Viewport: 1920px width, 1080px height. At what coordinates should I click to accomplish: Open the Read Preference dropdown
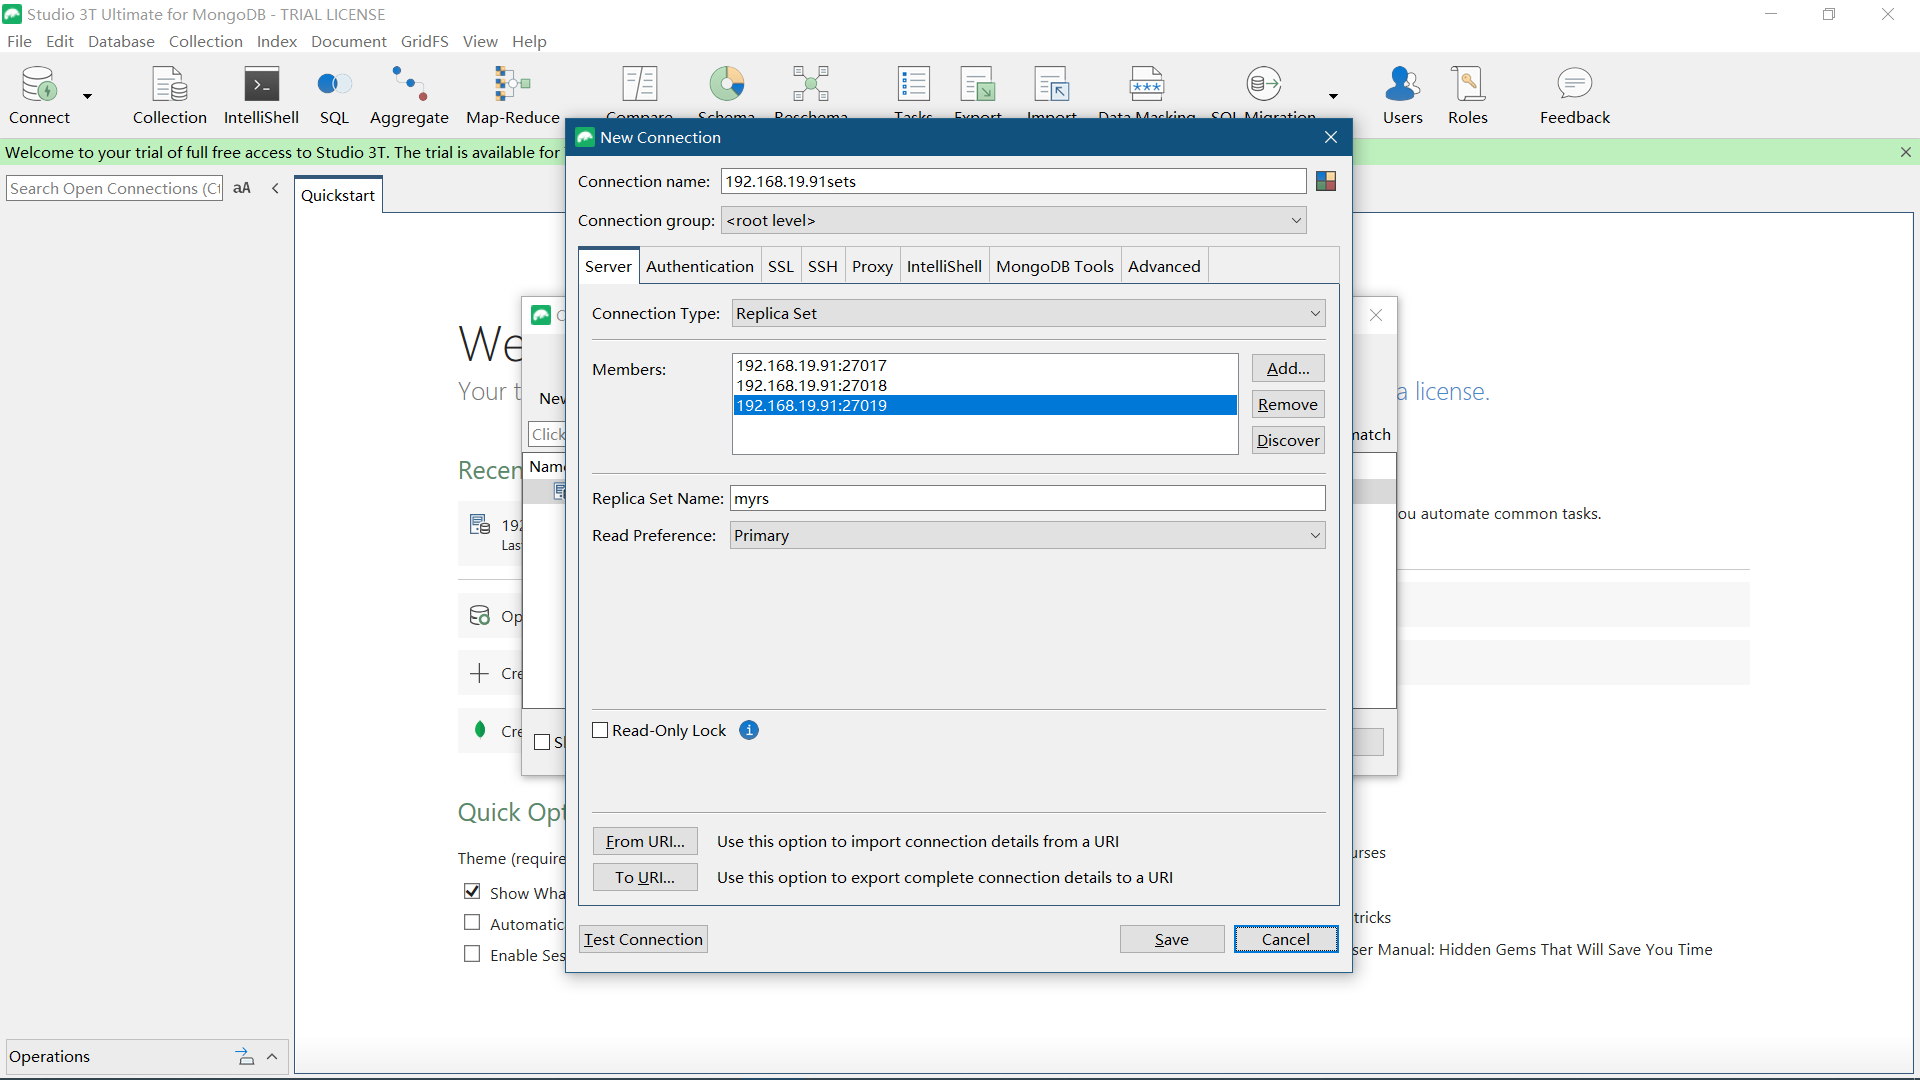coord(1027,535)
